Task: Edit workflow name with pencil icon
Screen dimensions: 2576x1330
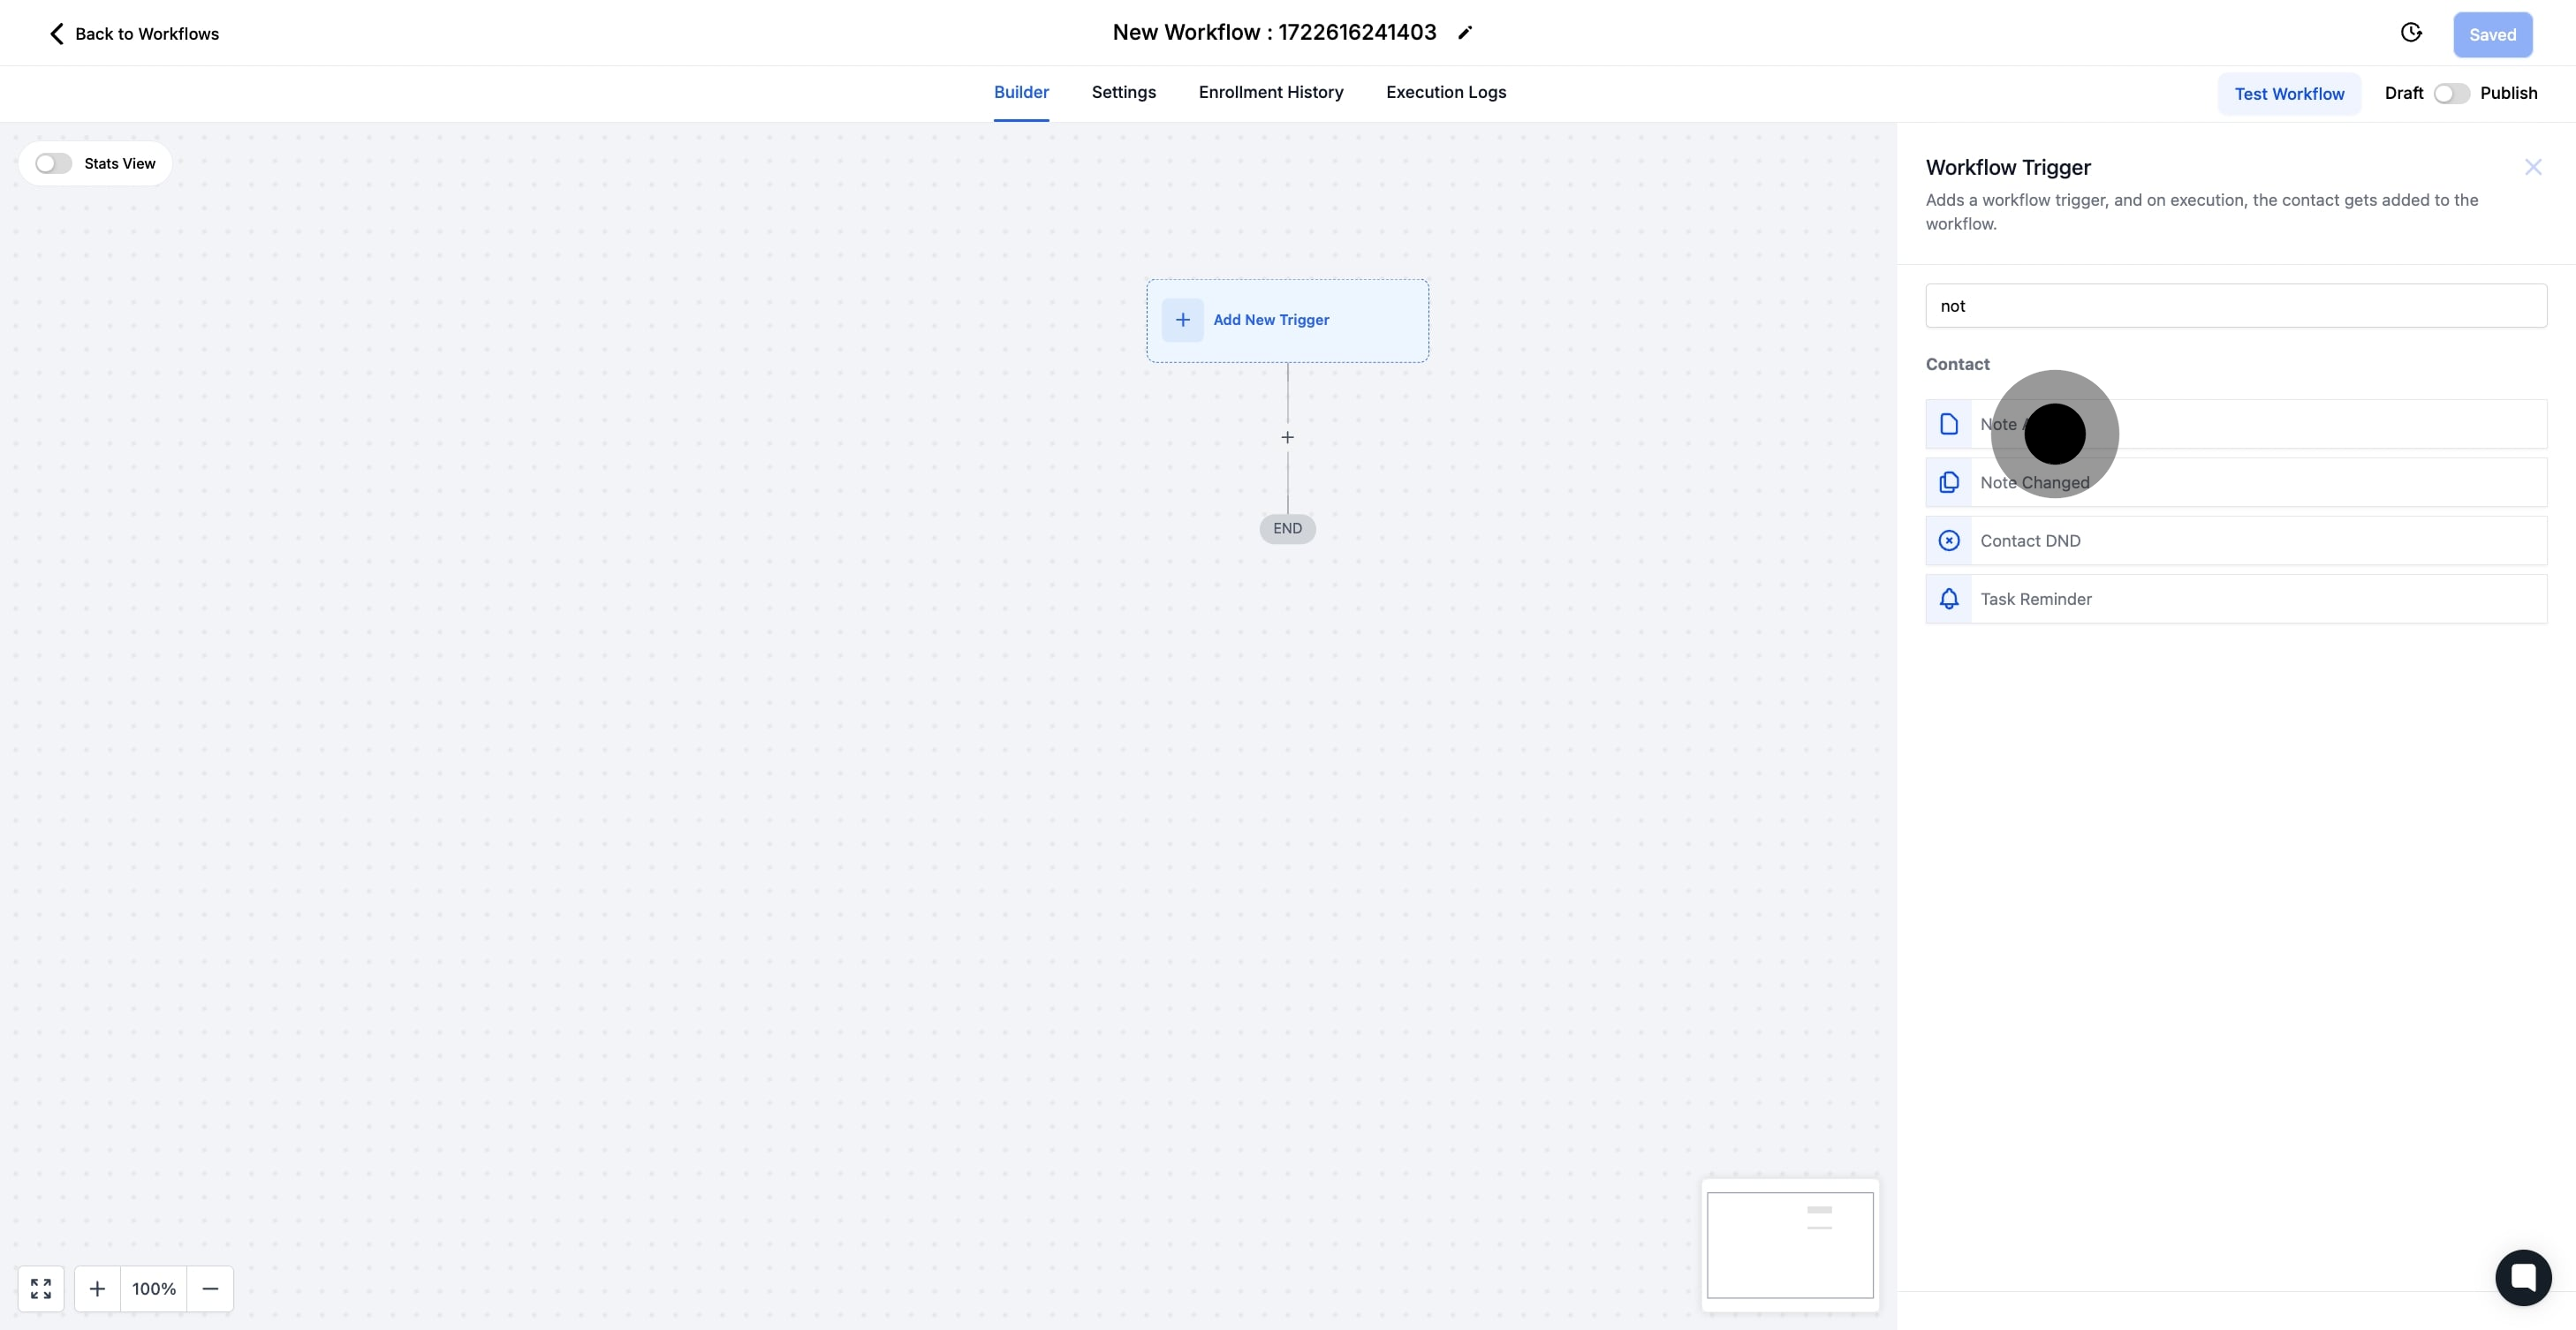Action: tap(1465, 33)
